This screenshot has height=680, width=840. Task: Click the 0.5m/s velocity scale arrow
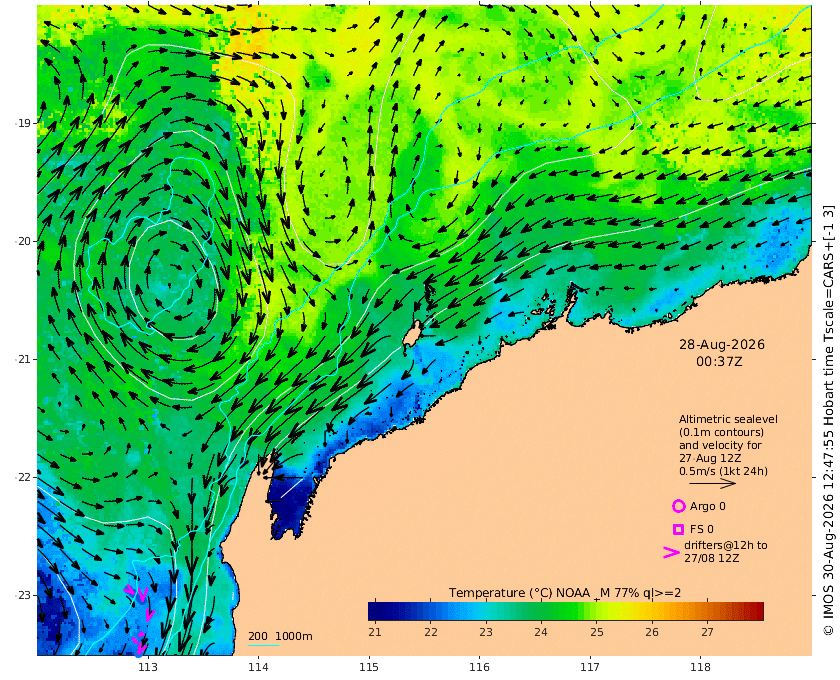[712, 484]
